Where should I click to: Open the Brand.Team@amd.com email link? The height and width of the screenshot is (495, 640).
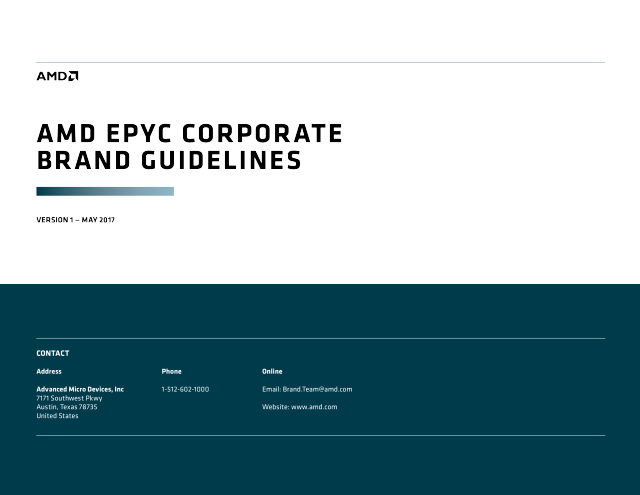(317, 389)
